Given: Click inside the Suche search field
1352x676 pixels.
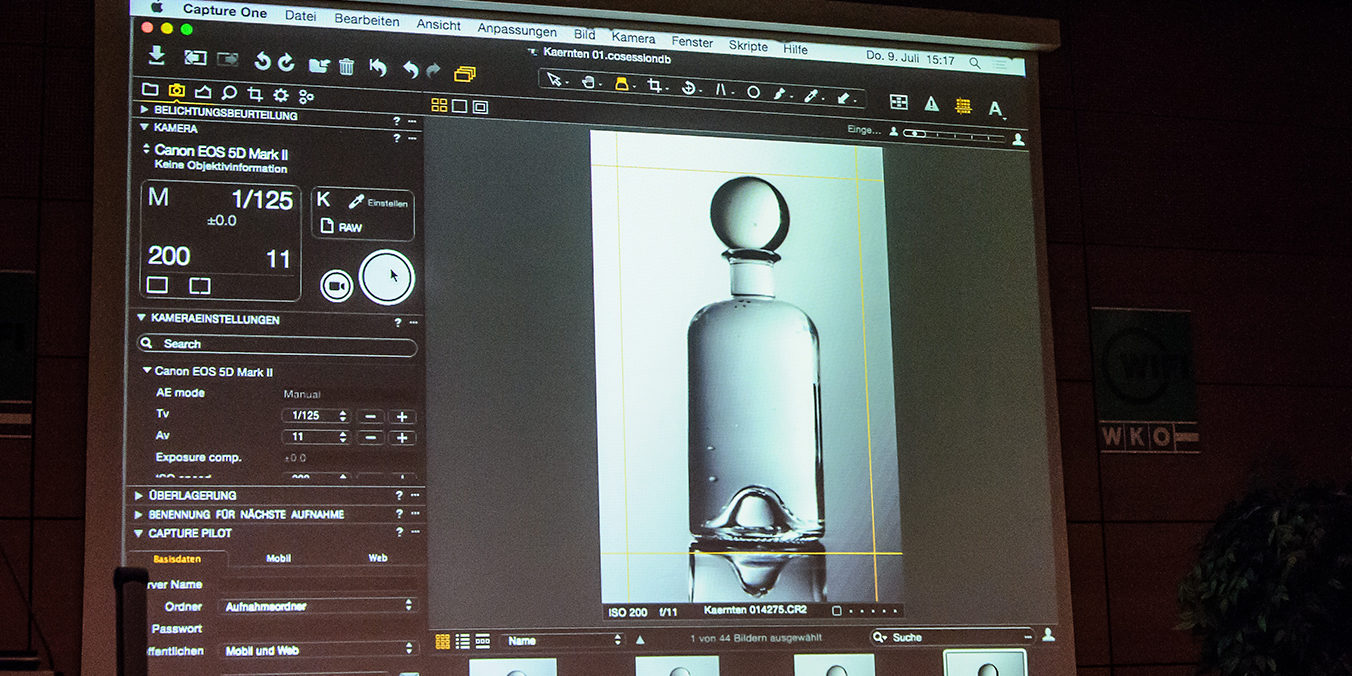Looking at the screenshot, I should click(945, 637).
